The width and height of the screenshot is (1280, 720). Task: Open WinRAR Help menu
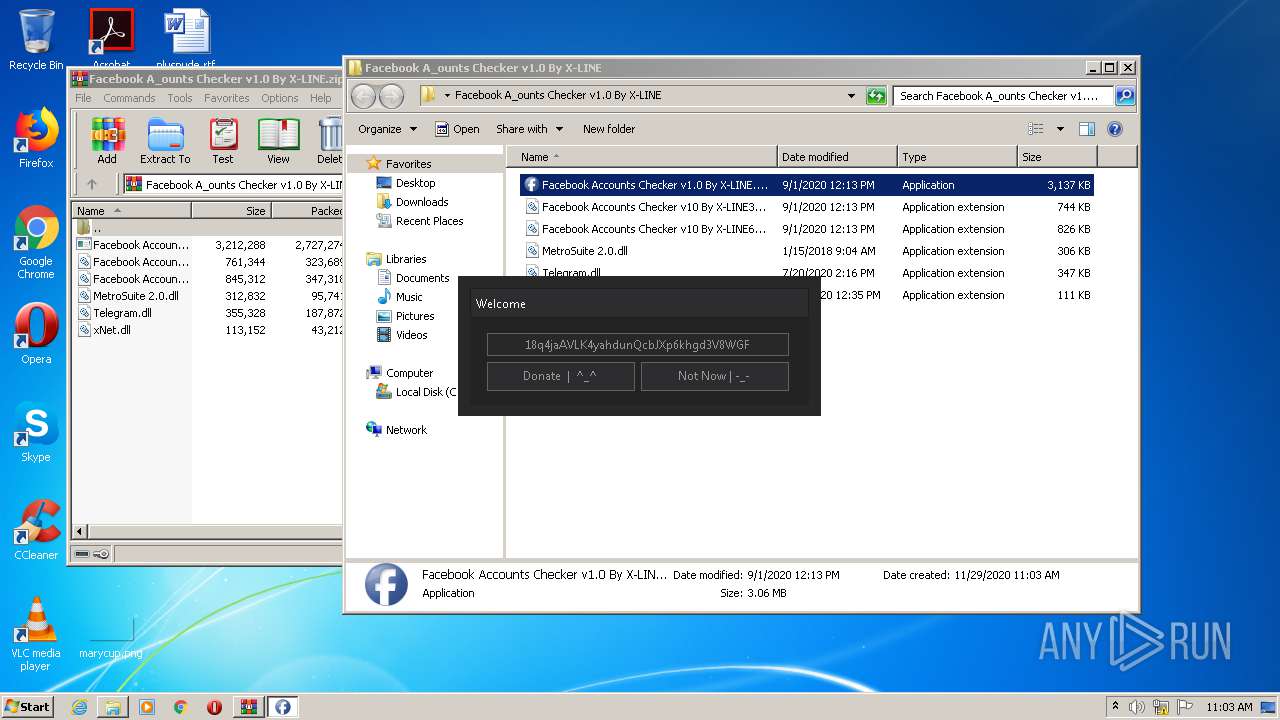click(x=320, y=98)
